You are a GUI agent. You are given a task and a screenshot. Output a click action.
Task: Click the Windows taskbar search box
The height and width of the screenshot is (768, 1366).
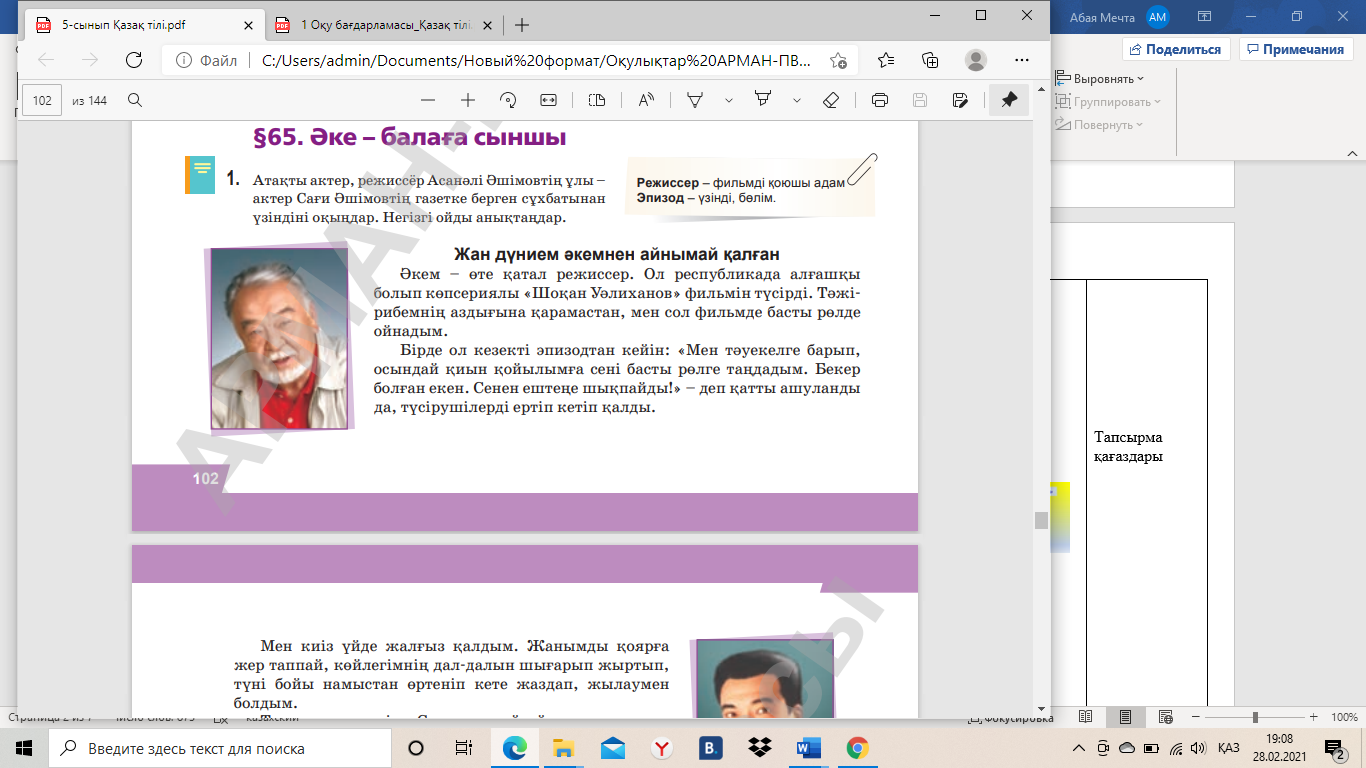[x=220, y=748]
